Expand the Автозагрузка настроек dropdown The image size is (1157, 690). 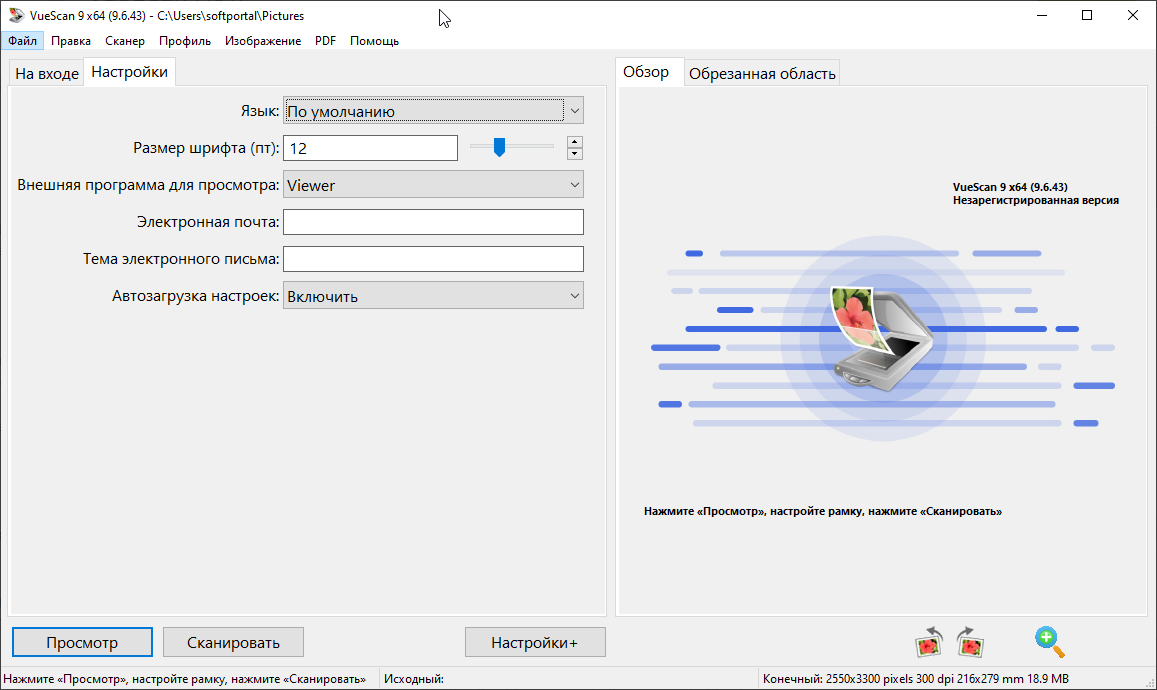tap(433, 295)
